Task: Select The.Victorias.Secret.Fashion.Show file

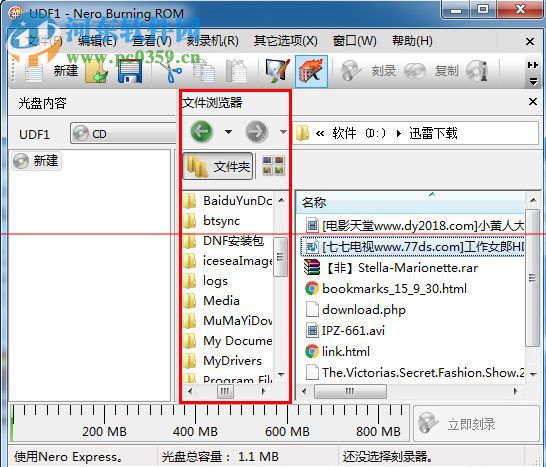Action: tap(414, 372)
